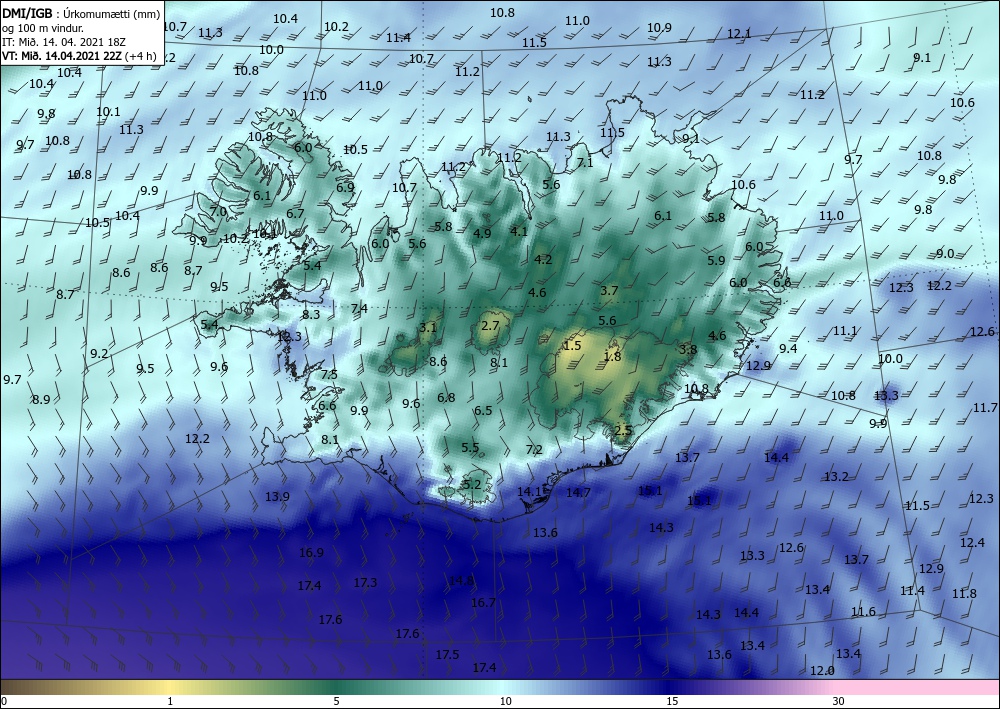
Task: Click the '6.5' value on the map
Action: 483,411
